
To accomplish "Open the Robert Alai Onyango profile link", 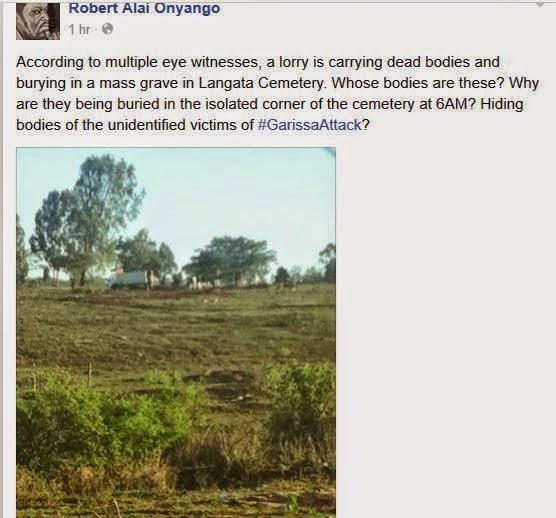I will 144,8.
